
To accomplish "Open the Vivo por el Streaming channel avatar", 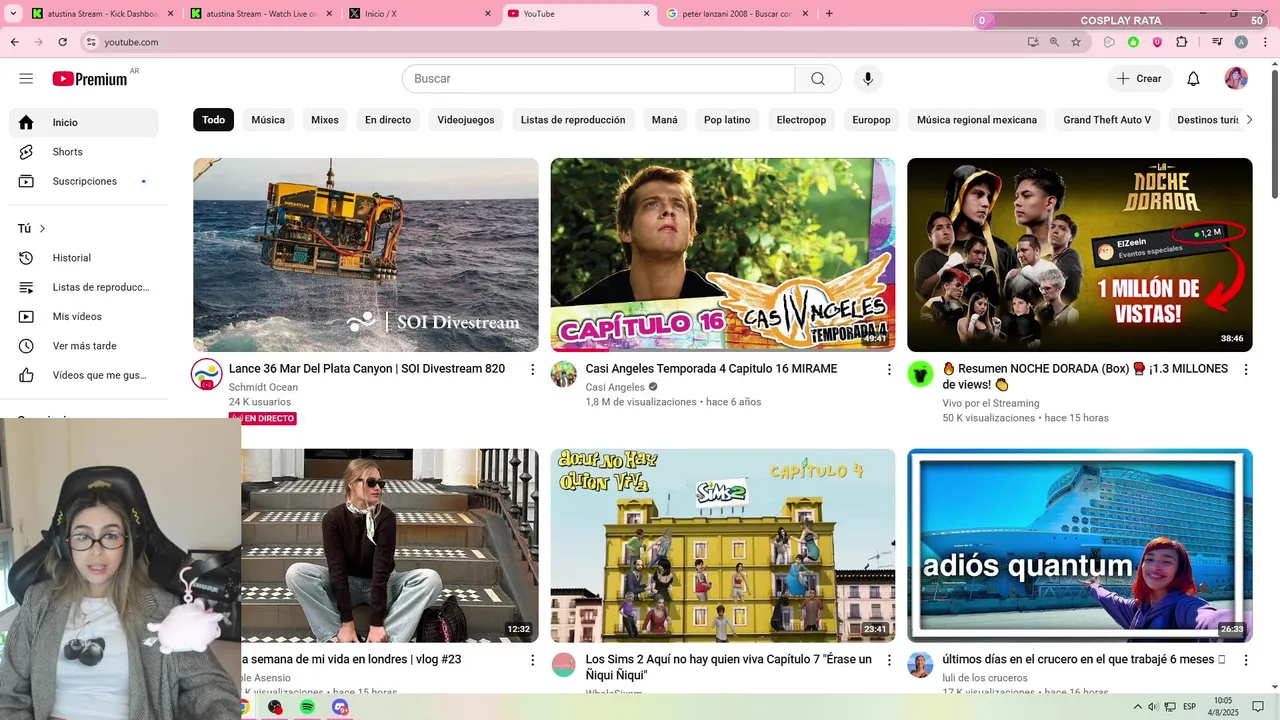I will (920, 374).
